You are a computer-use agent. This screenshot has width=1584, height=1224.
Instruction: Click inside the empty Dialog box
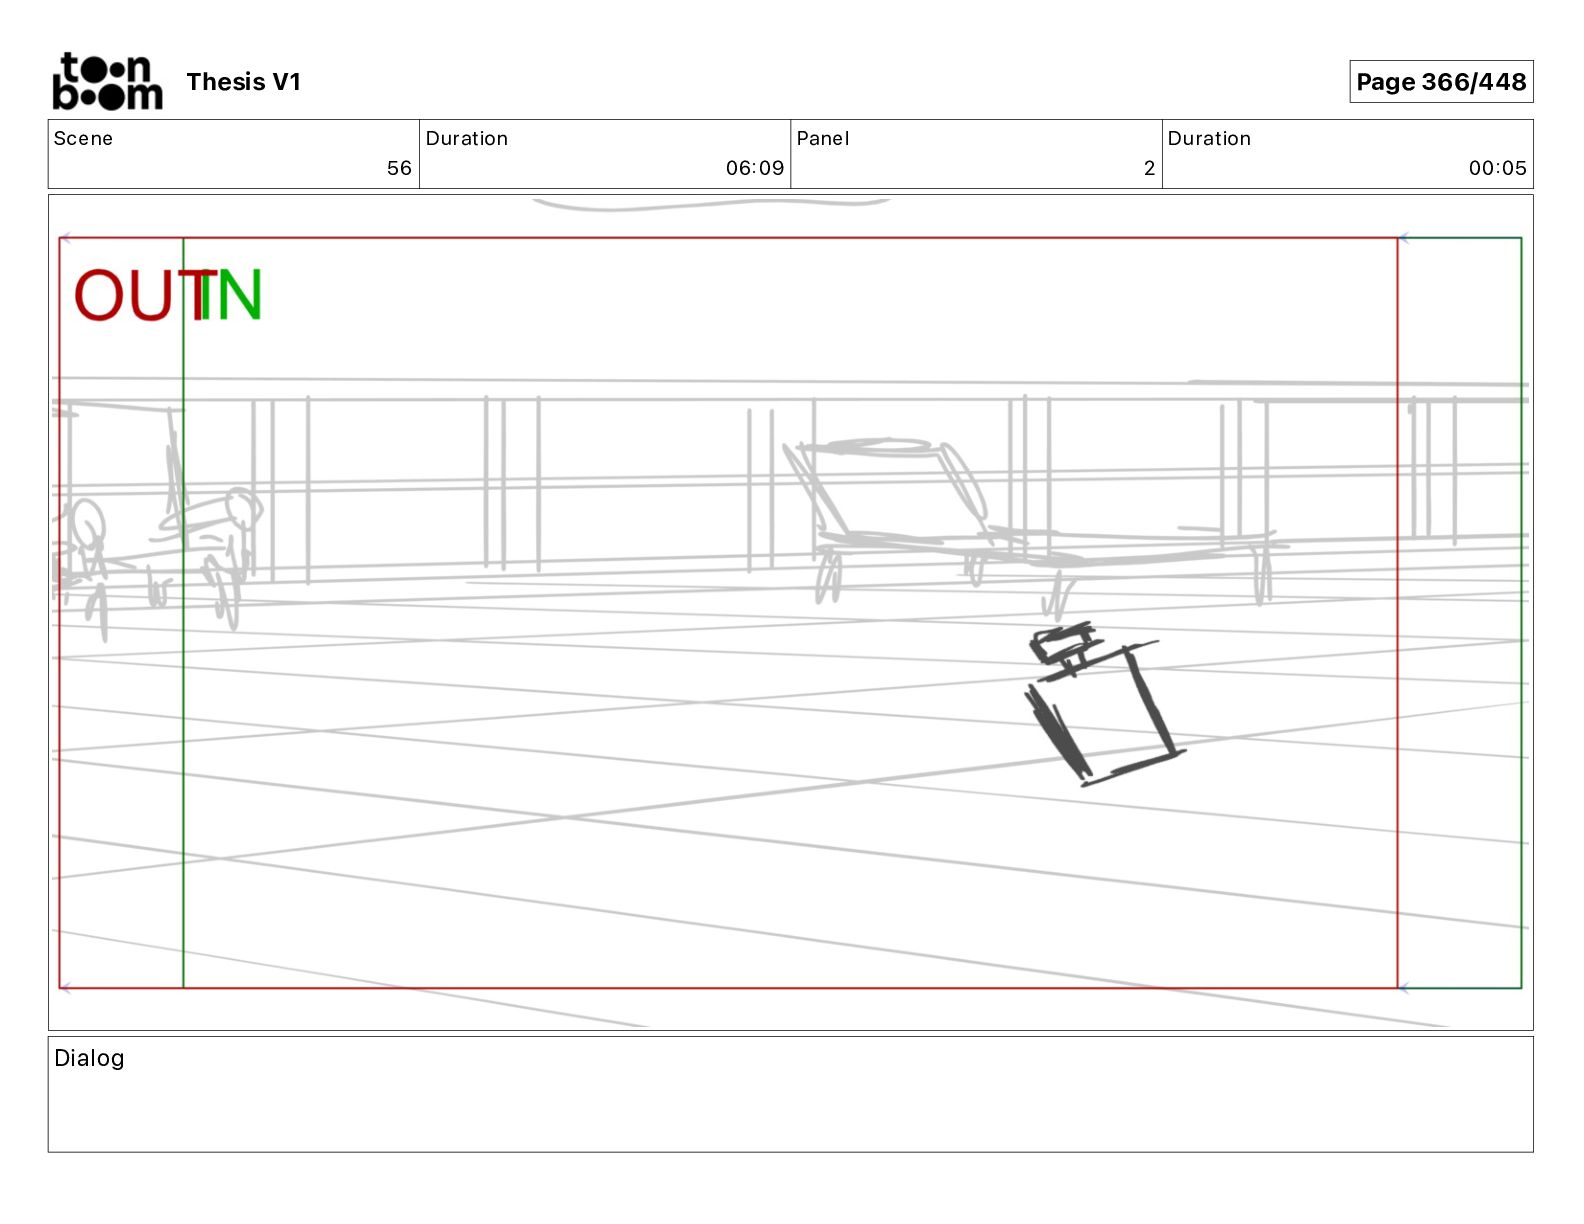click(790, 1094)
